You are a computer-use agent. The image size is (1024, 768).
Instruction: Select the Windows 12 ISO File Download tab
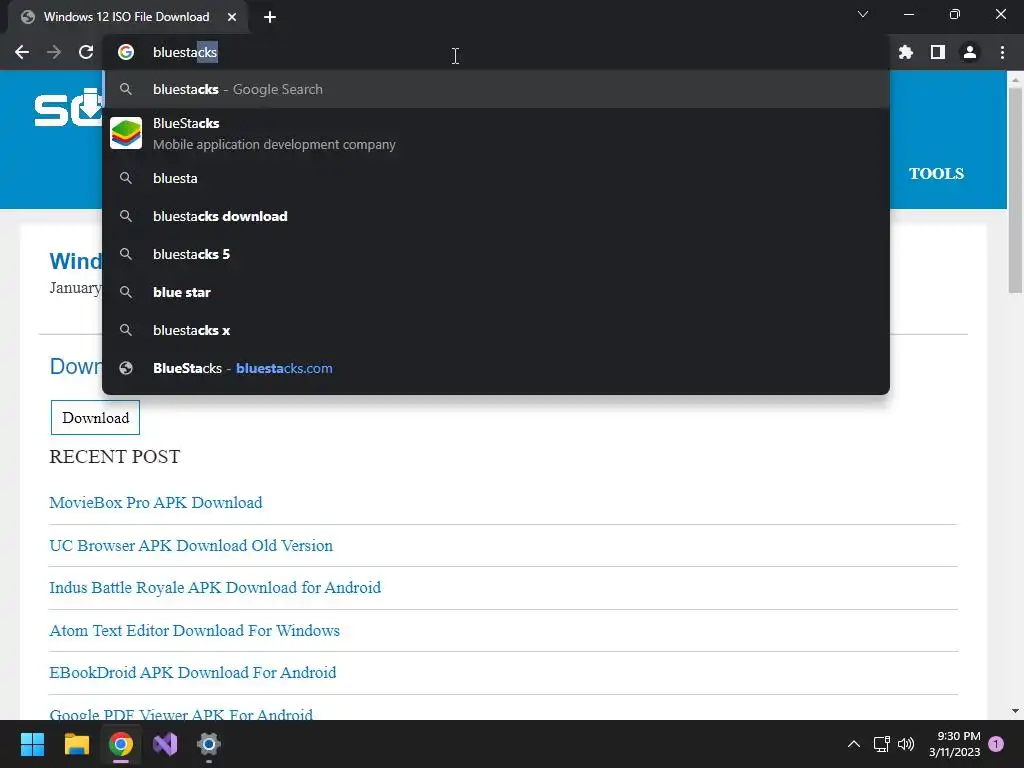(127, 17)
